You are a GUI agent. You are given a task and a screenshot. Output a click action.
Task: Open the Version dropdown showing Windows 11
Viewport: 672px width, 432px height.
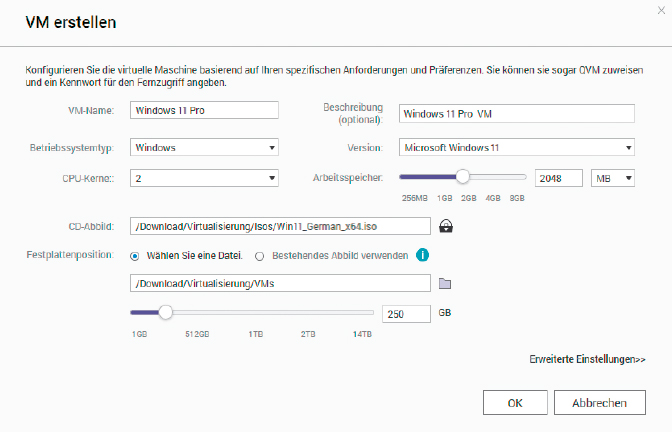516,147
